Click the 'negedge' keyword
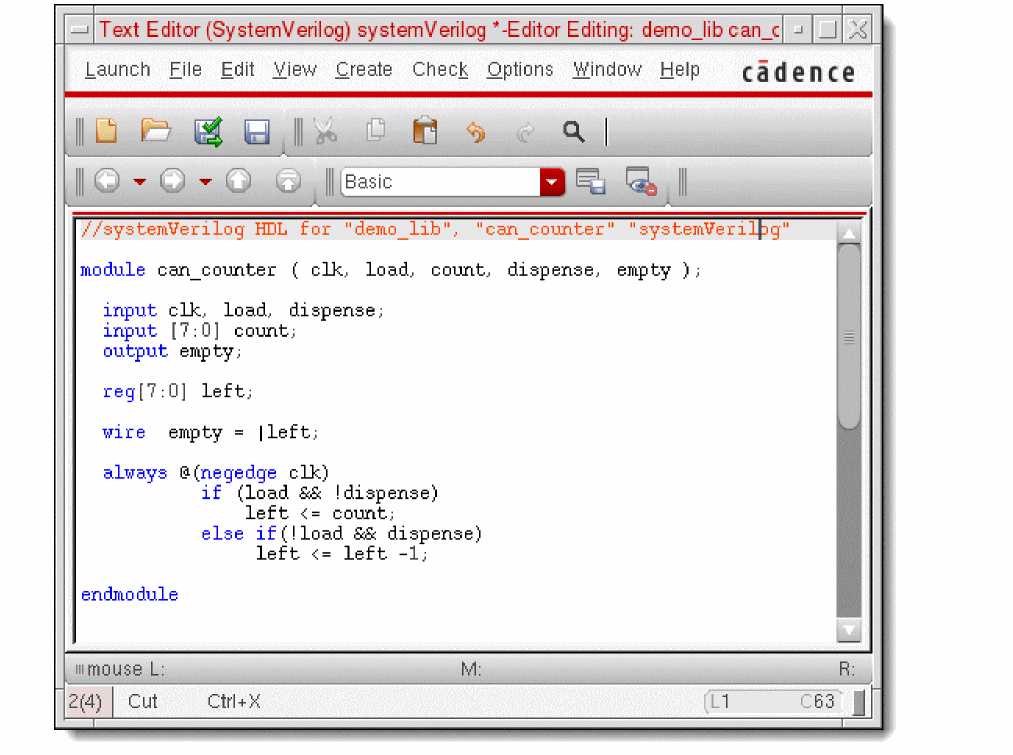 click(238, 473)
